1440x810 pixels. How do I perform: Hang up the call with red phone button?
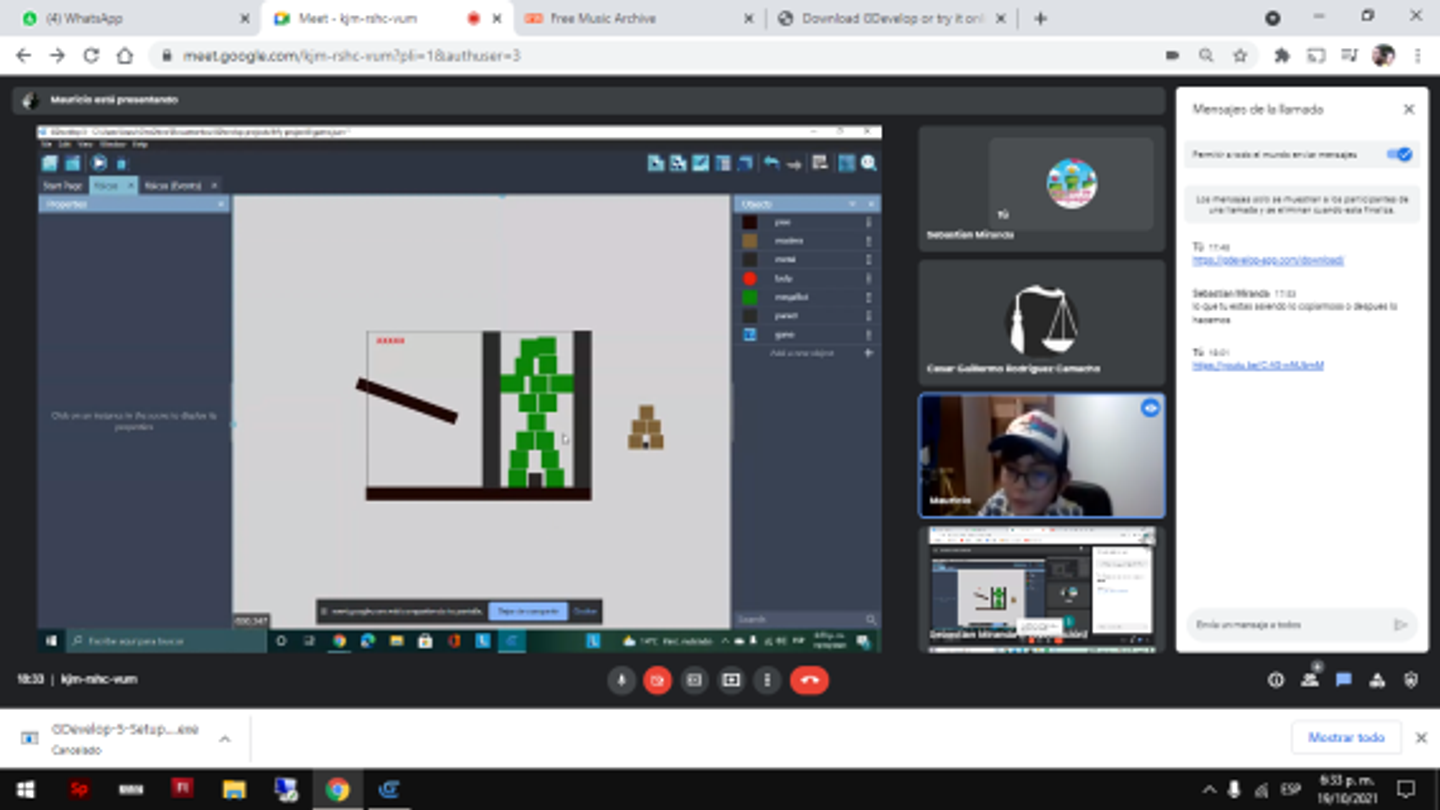(809, 680)
